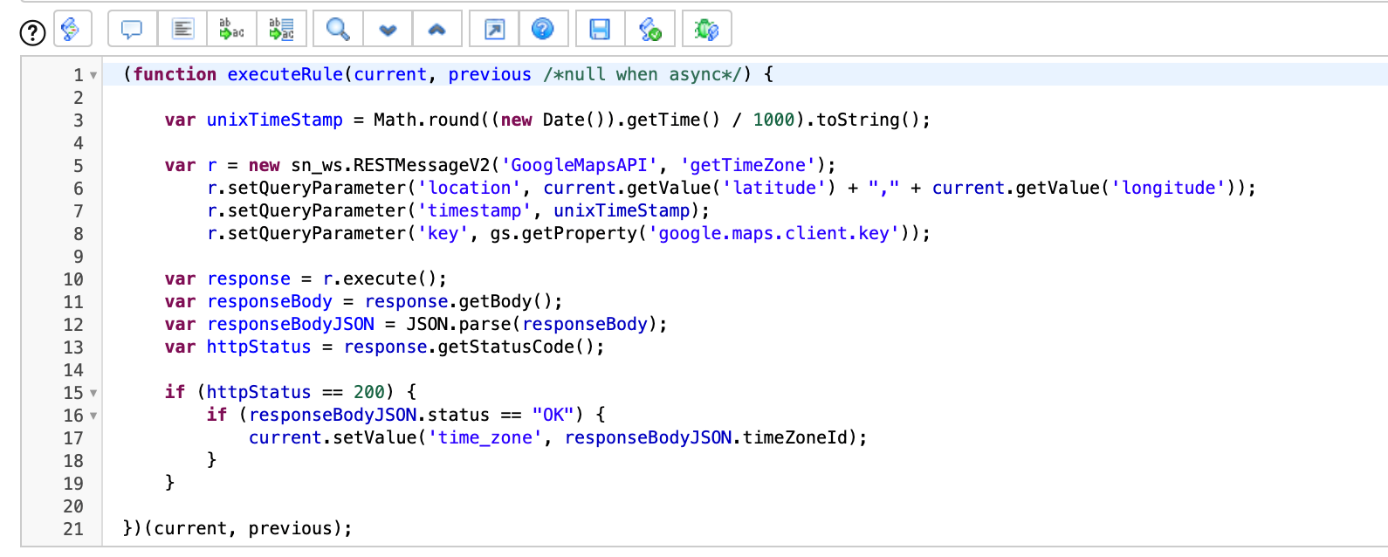Click the circled question mark help icon

(33, 32)
